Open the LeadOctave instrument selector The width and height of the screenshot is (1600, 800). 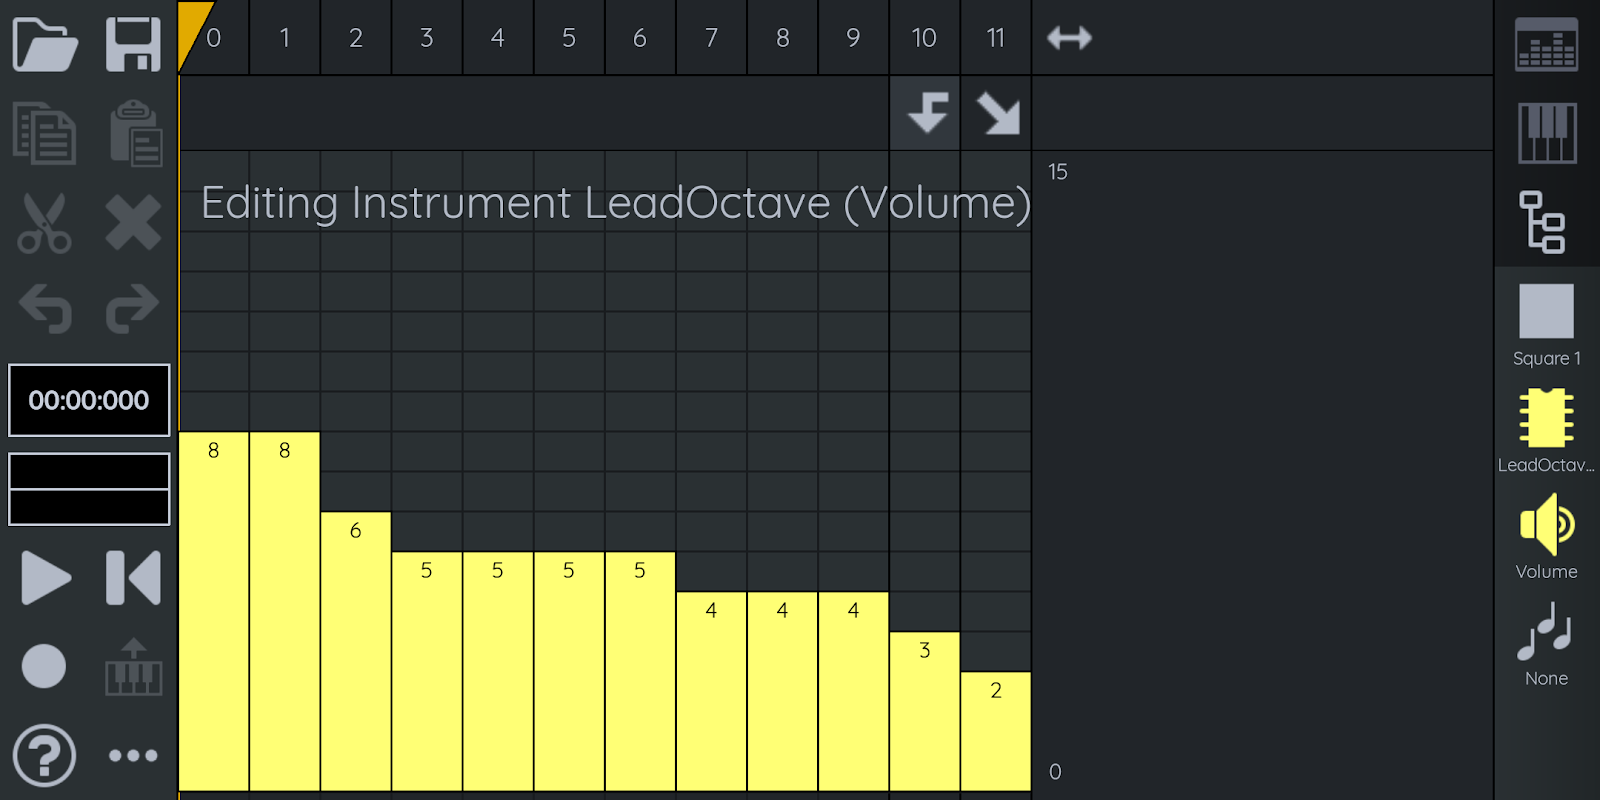click(1546, 430)
